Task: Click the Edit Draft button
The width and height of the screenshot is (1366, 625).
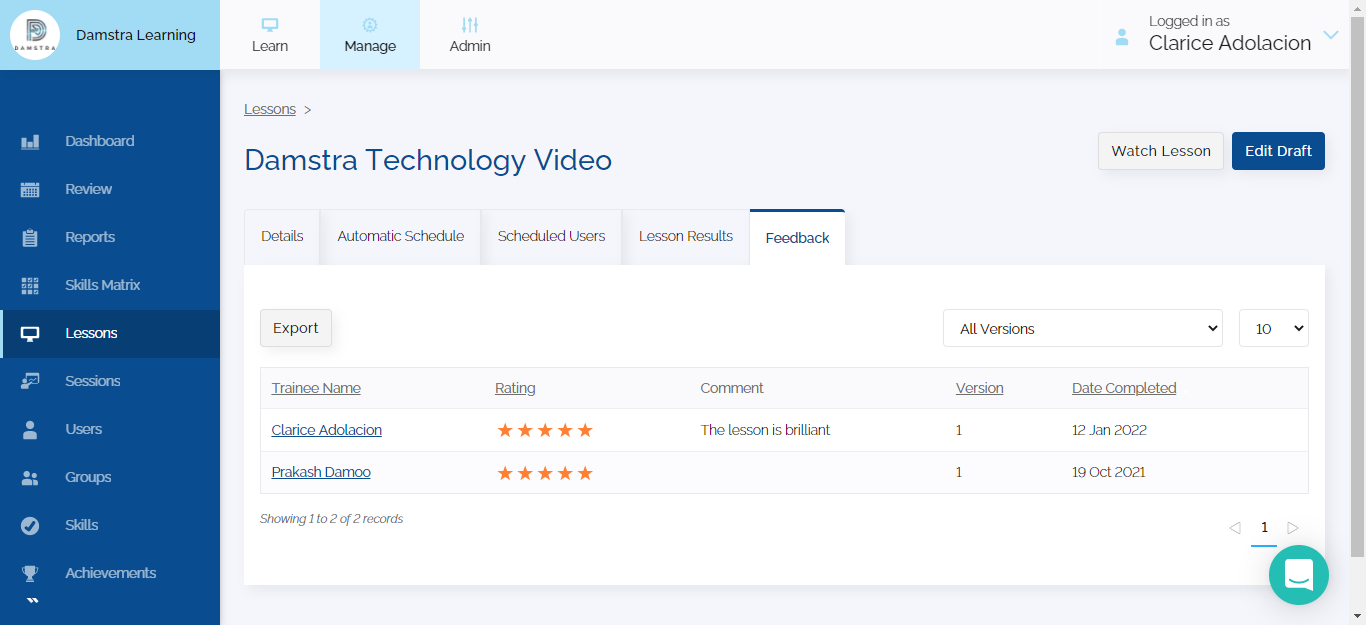Action: point(1278,151)
